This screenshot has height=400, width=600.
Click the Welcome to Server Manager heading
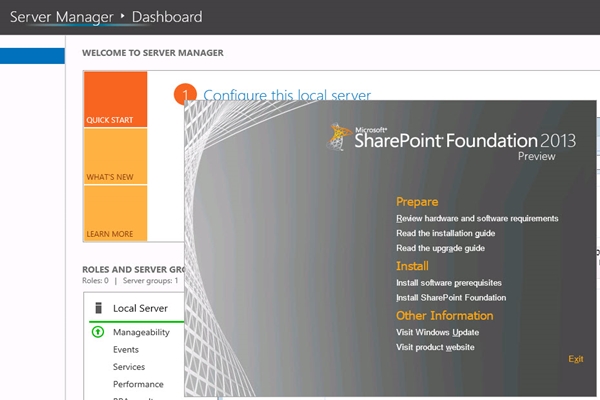coord(153,53)
